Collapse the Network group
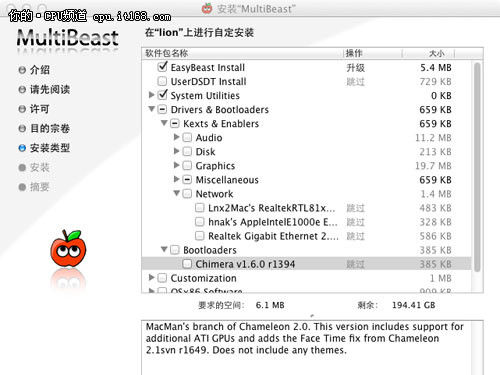Viewport: 500px width, 375px height. (x=177, y=193)
